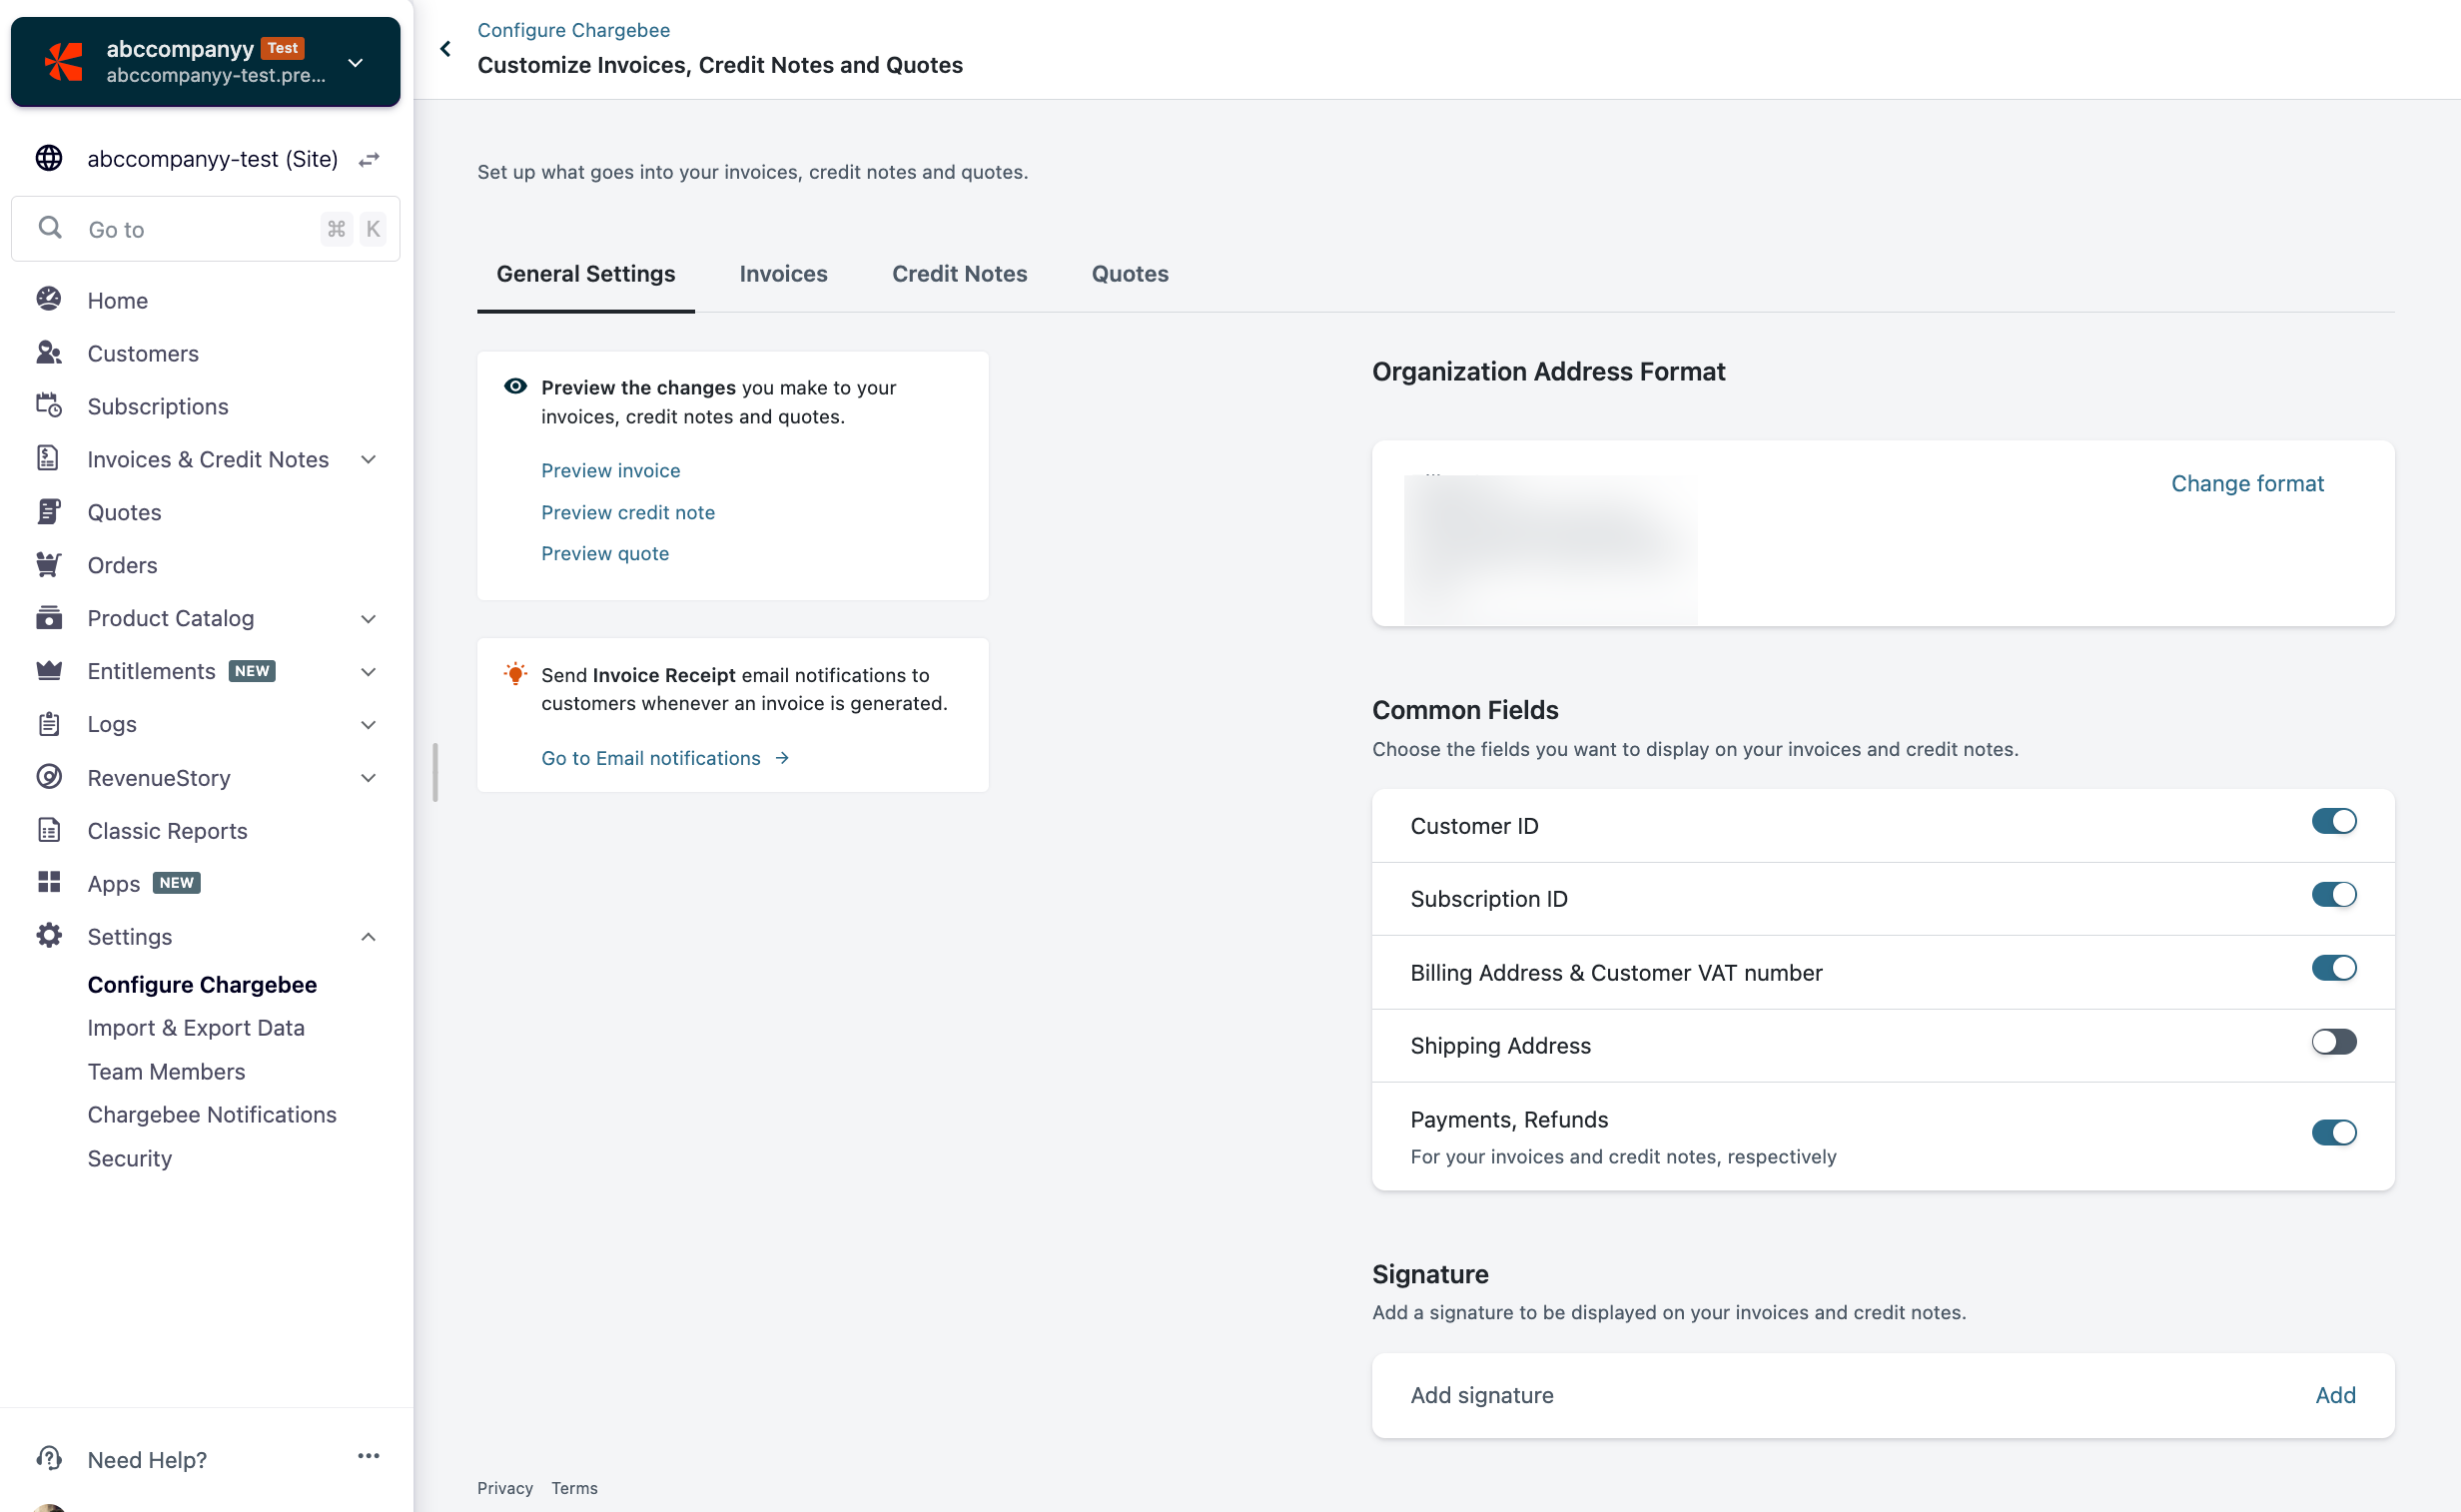Switch to the Credit Notes tab
The image size is (2461, 1512).
[x=959, y=274]
